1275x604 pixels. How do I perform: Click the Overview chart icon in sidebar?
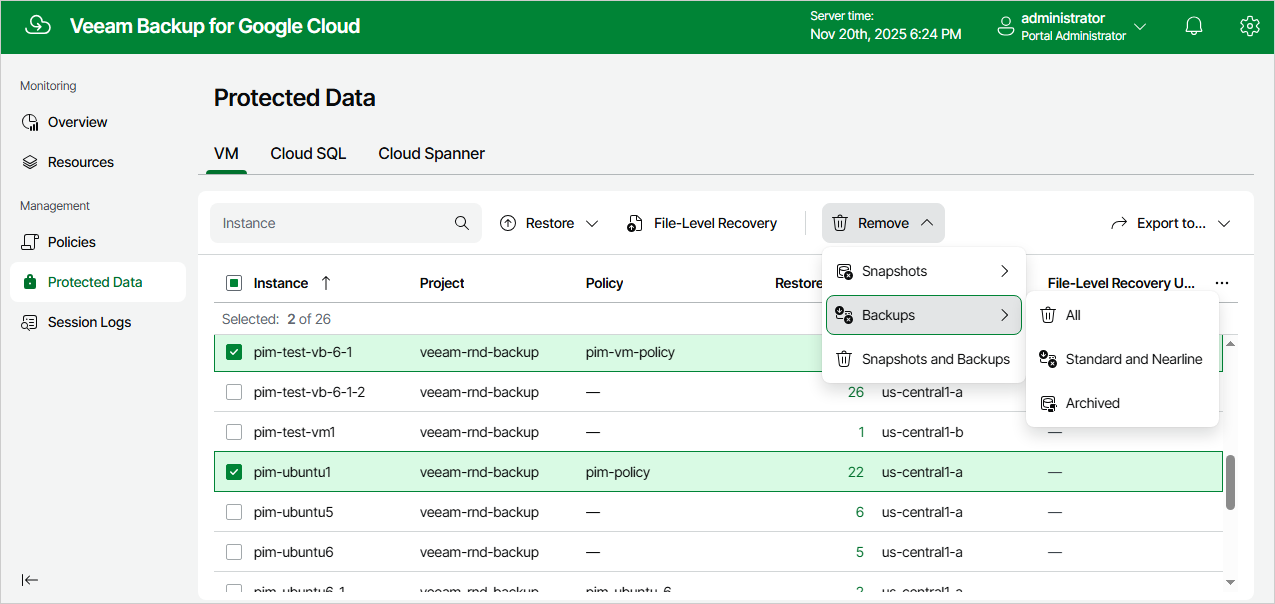pos(30,122)
